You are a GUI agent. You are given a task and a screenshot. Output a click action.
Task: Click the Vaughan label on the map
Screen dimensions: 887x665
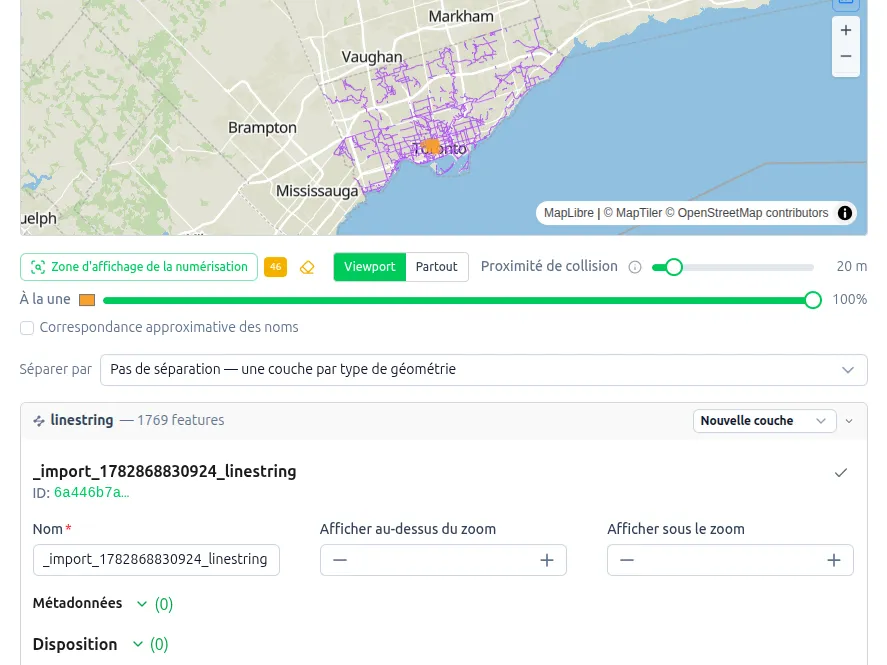372,57
